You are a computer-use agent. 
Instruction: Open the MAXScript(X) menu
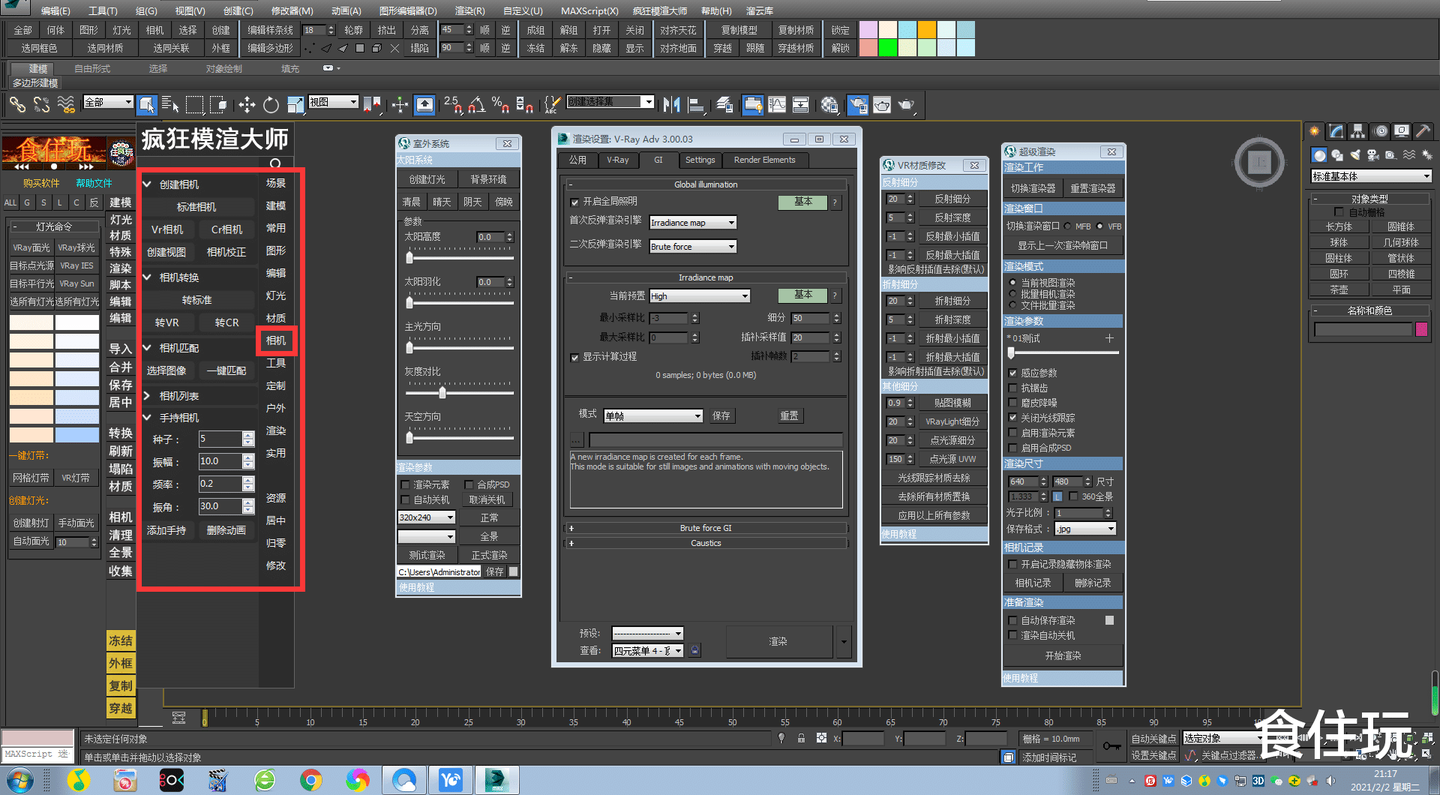589,11
